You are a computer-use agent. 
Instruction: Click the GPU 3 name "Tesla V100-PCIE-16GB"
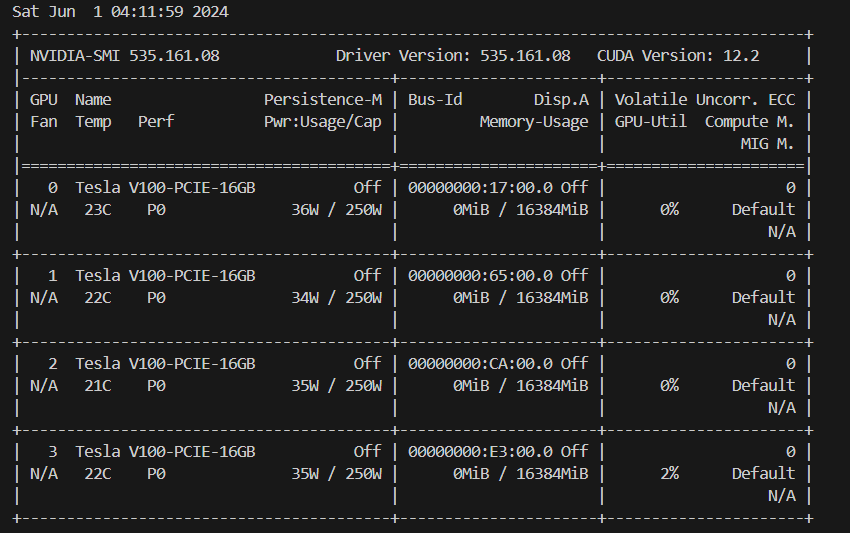coord(165,452)
